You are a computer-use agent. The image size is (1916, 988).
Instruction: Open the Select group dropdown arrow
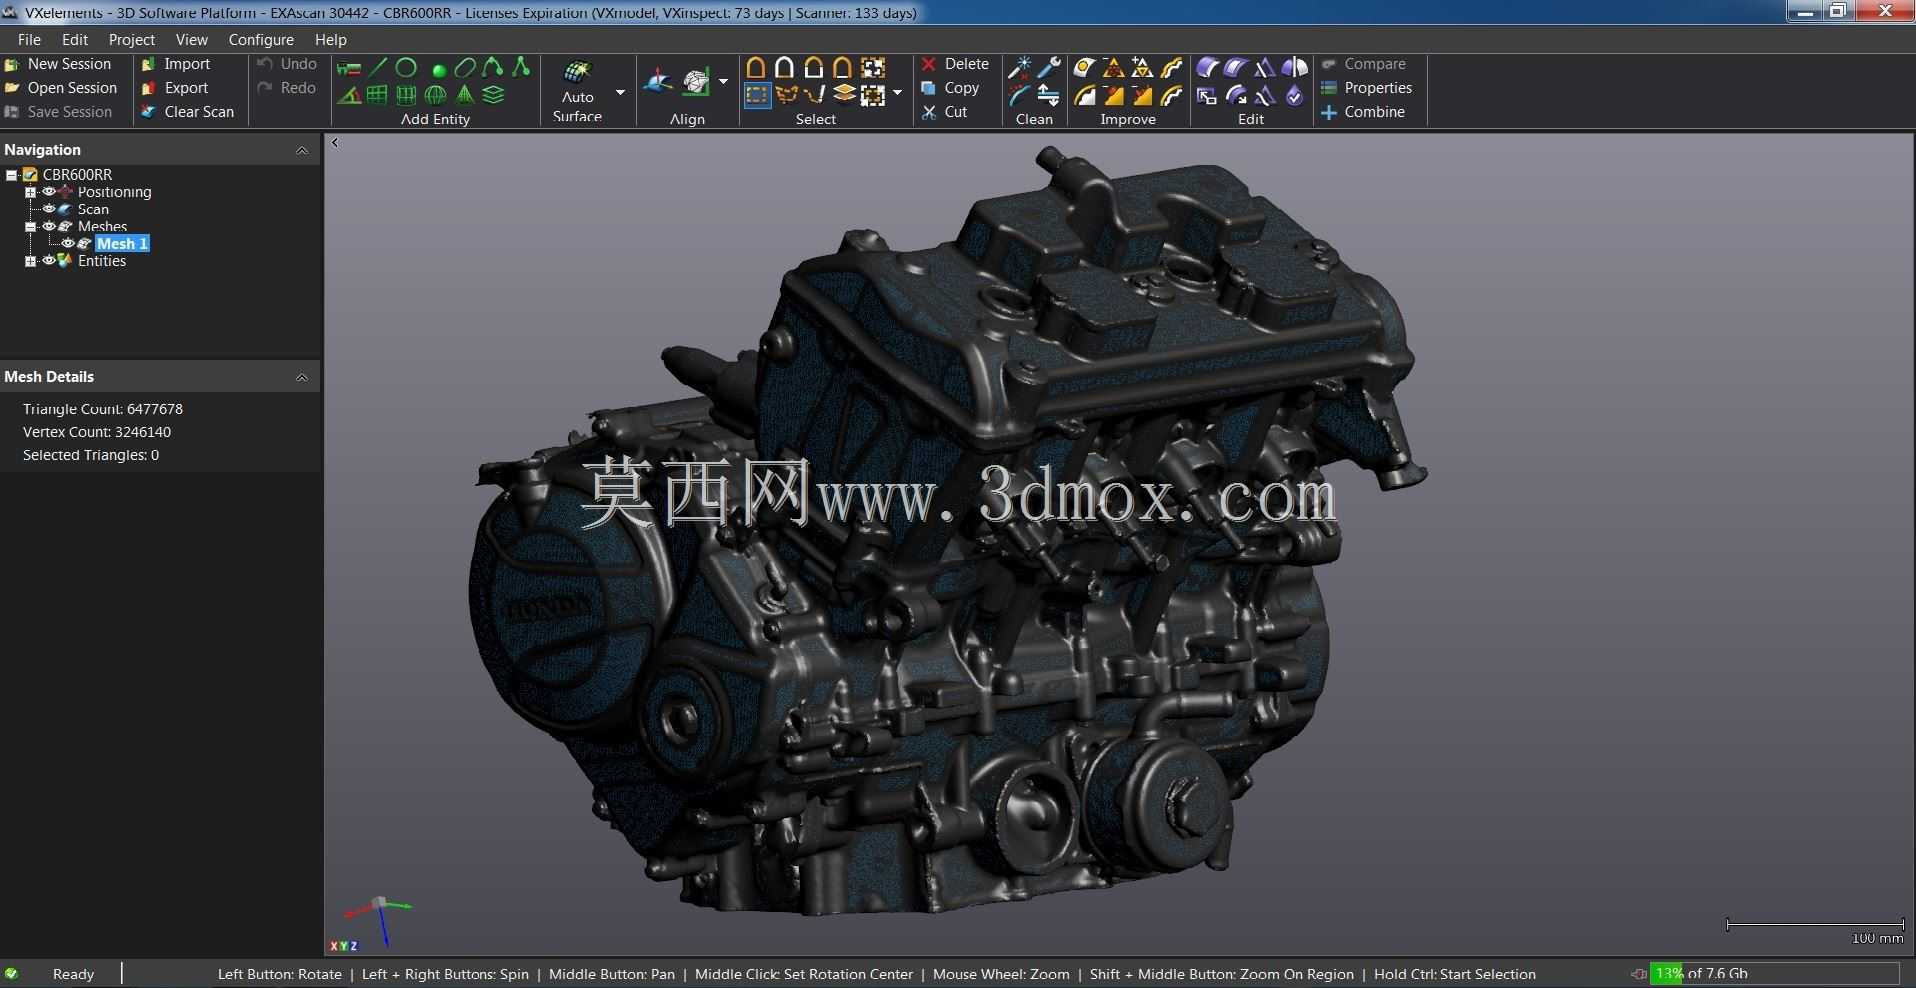(897, 92)
